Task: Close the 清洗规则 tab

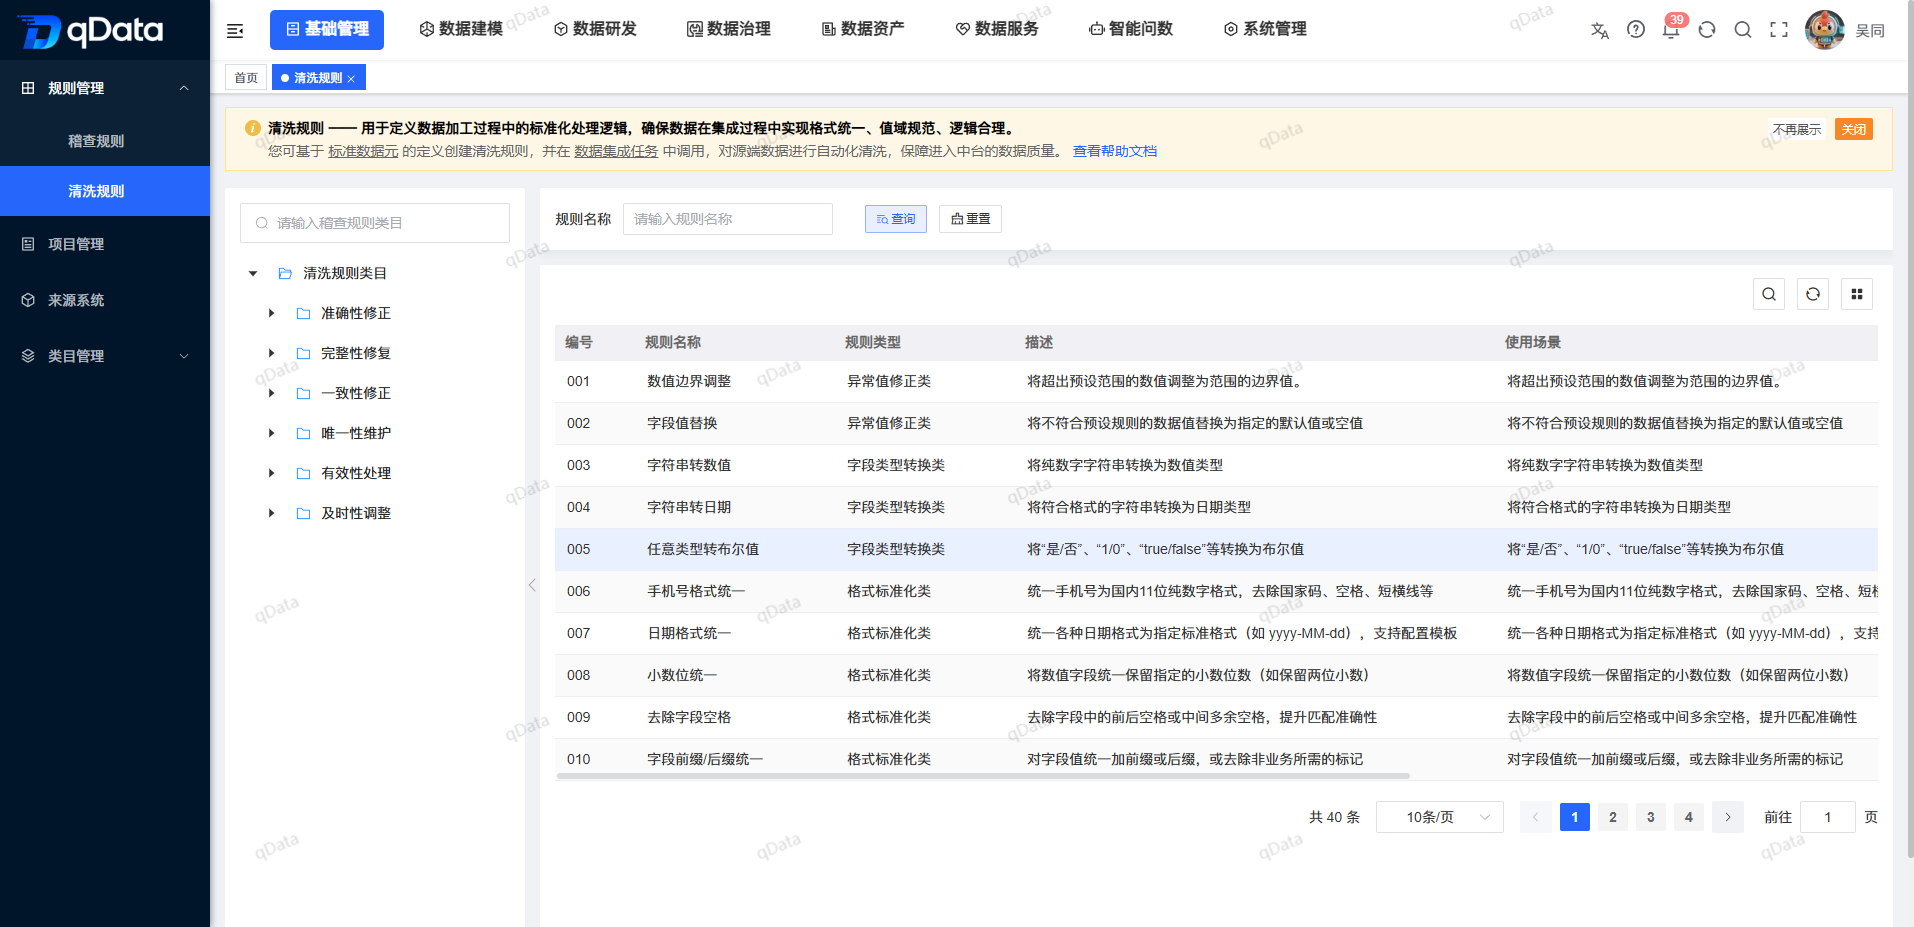Action: click(x=351, y=79)
